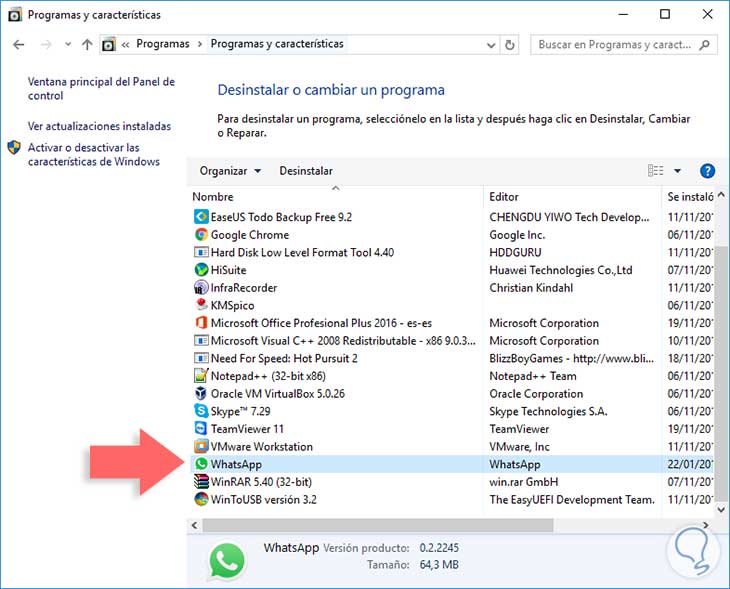The width and height of the screenshot is (730, 589).
Task: Select Oracle VM VirtualBox 5.0.26 entry
Action: (x=277, y=393)
